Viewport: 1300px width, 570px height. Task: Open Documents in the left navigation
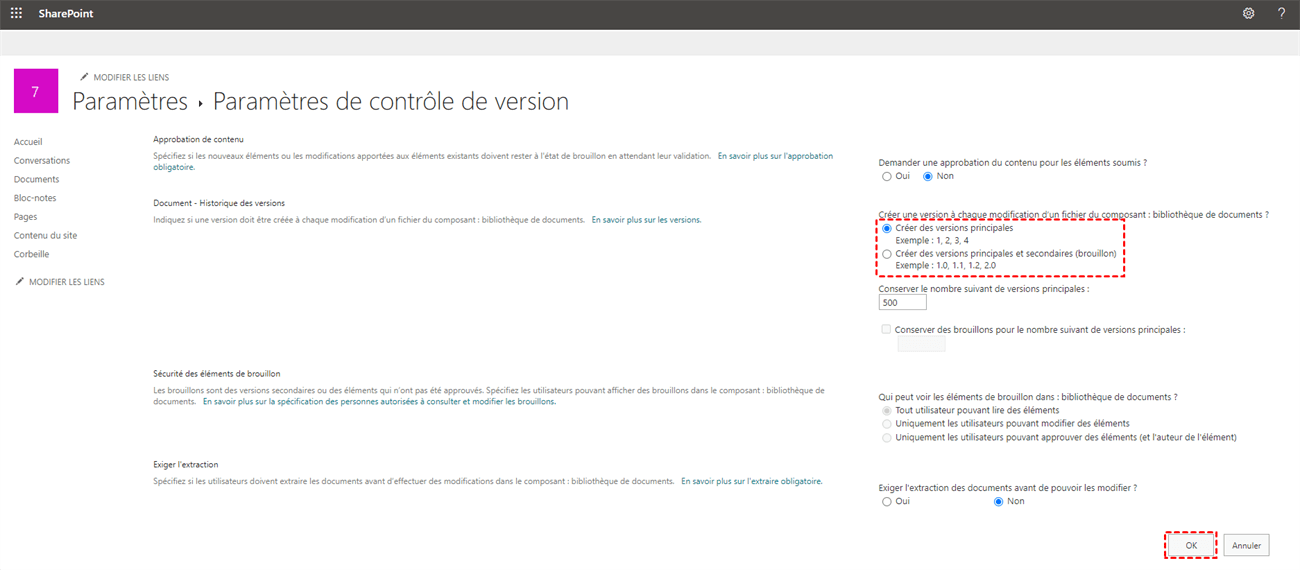[x=37, y=180]
